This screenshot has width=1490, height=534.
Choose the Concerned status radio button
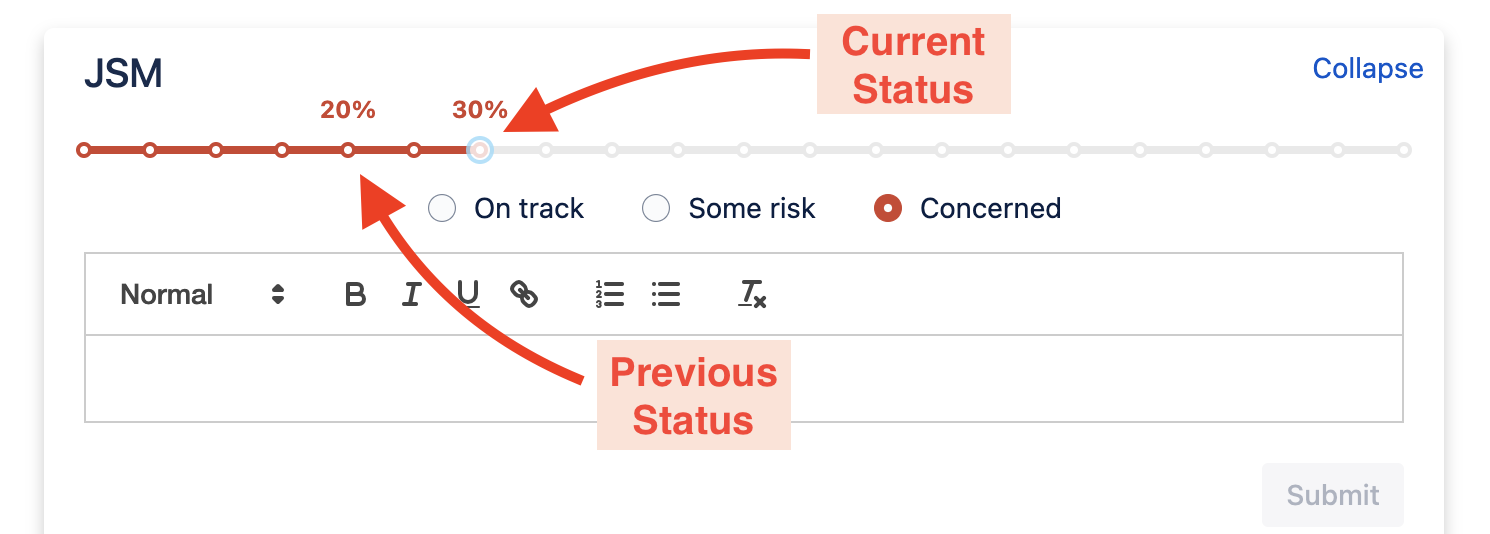tap(888, 208)
